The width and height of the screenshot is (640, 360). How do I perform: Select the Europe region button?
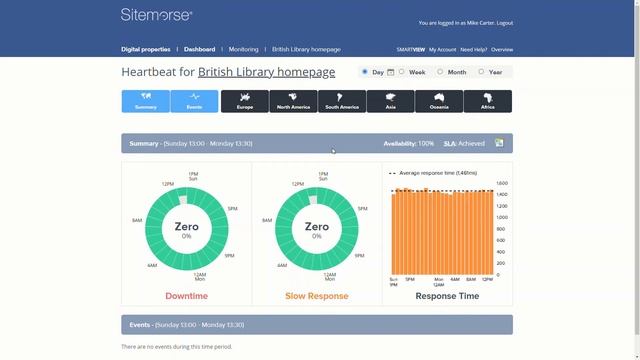tap(244, 101)
